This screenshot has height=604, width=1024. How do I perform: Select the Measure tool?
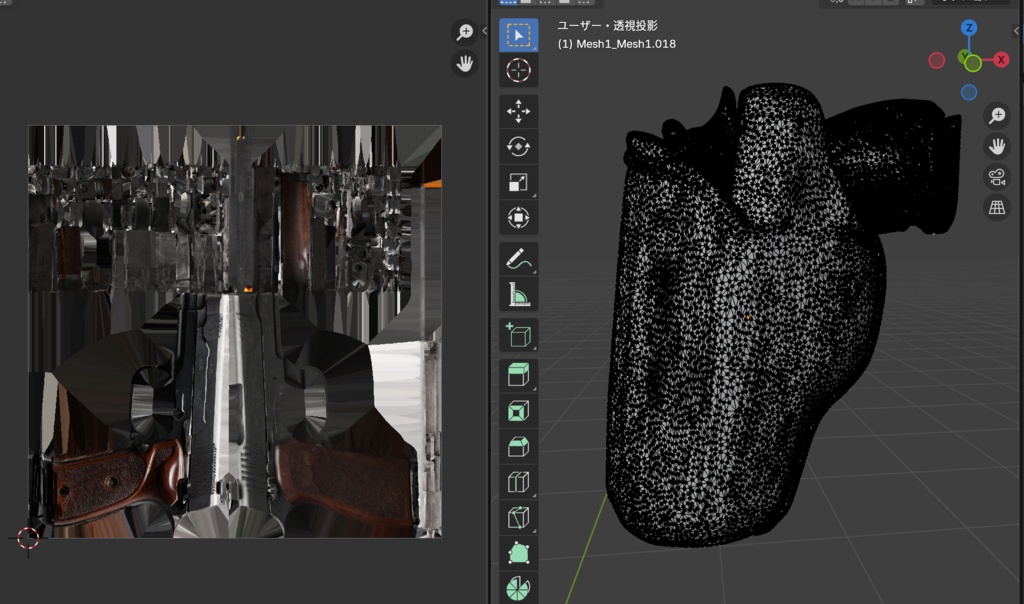click(x=519, y=294)
